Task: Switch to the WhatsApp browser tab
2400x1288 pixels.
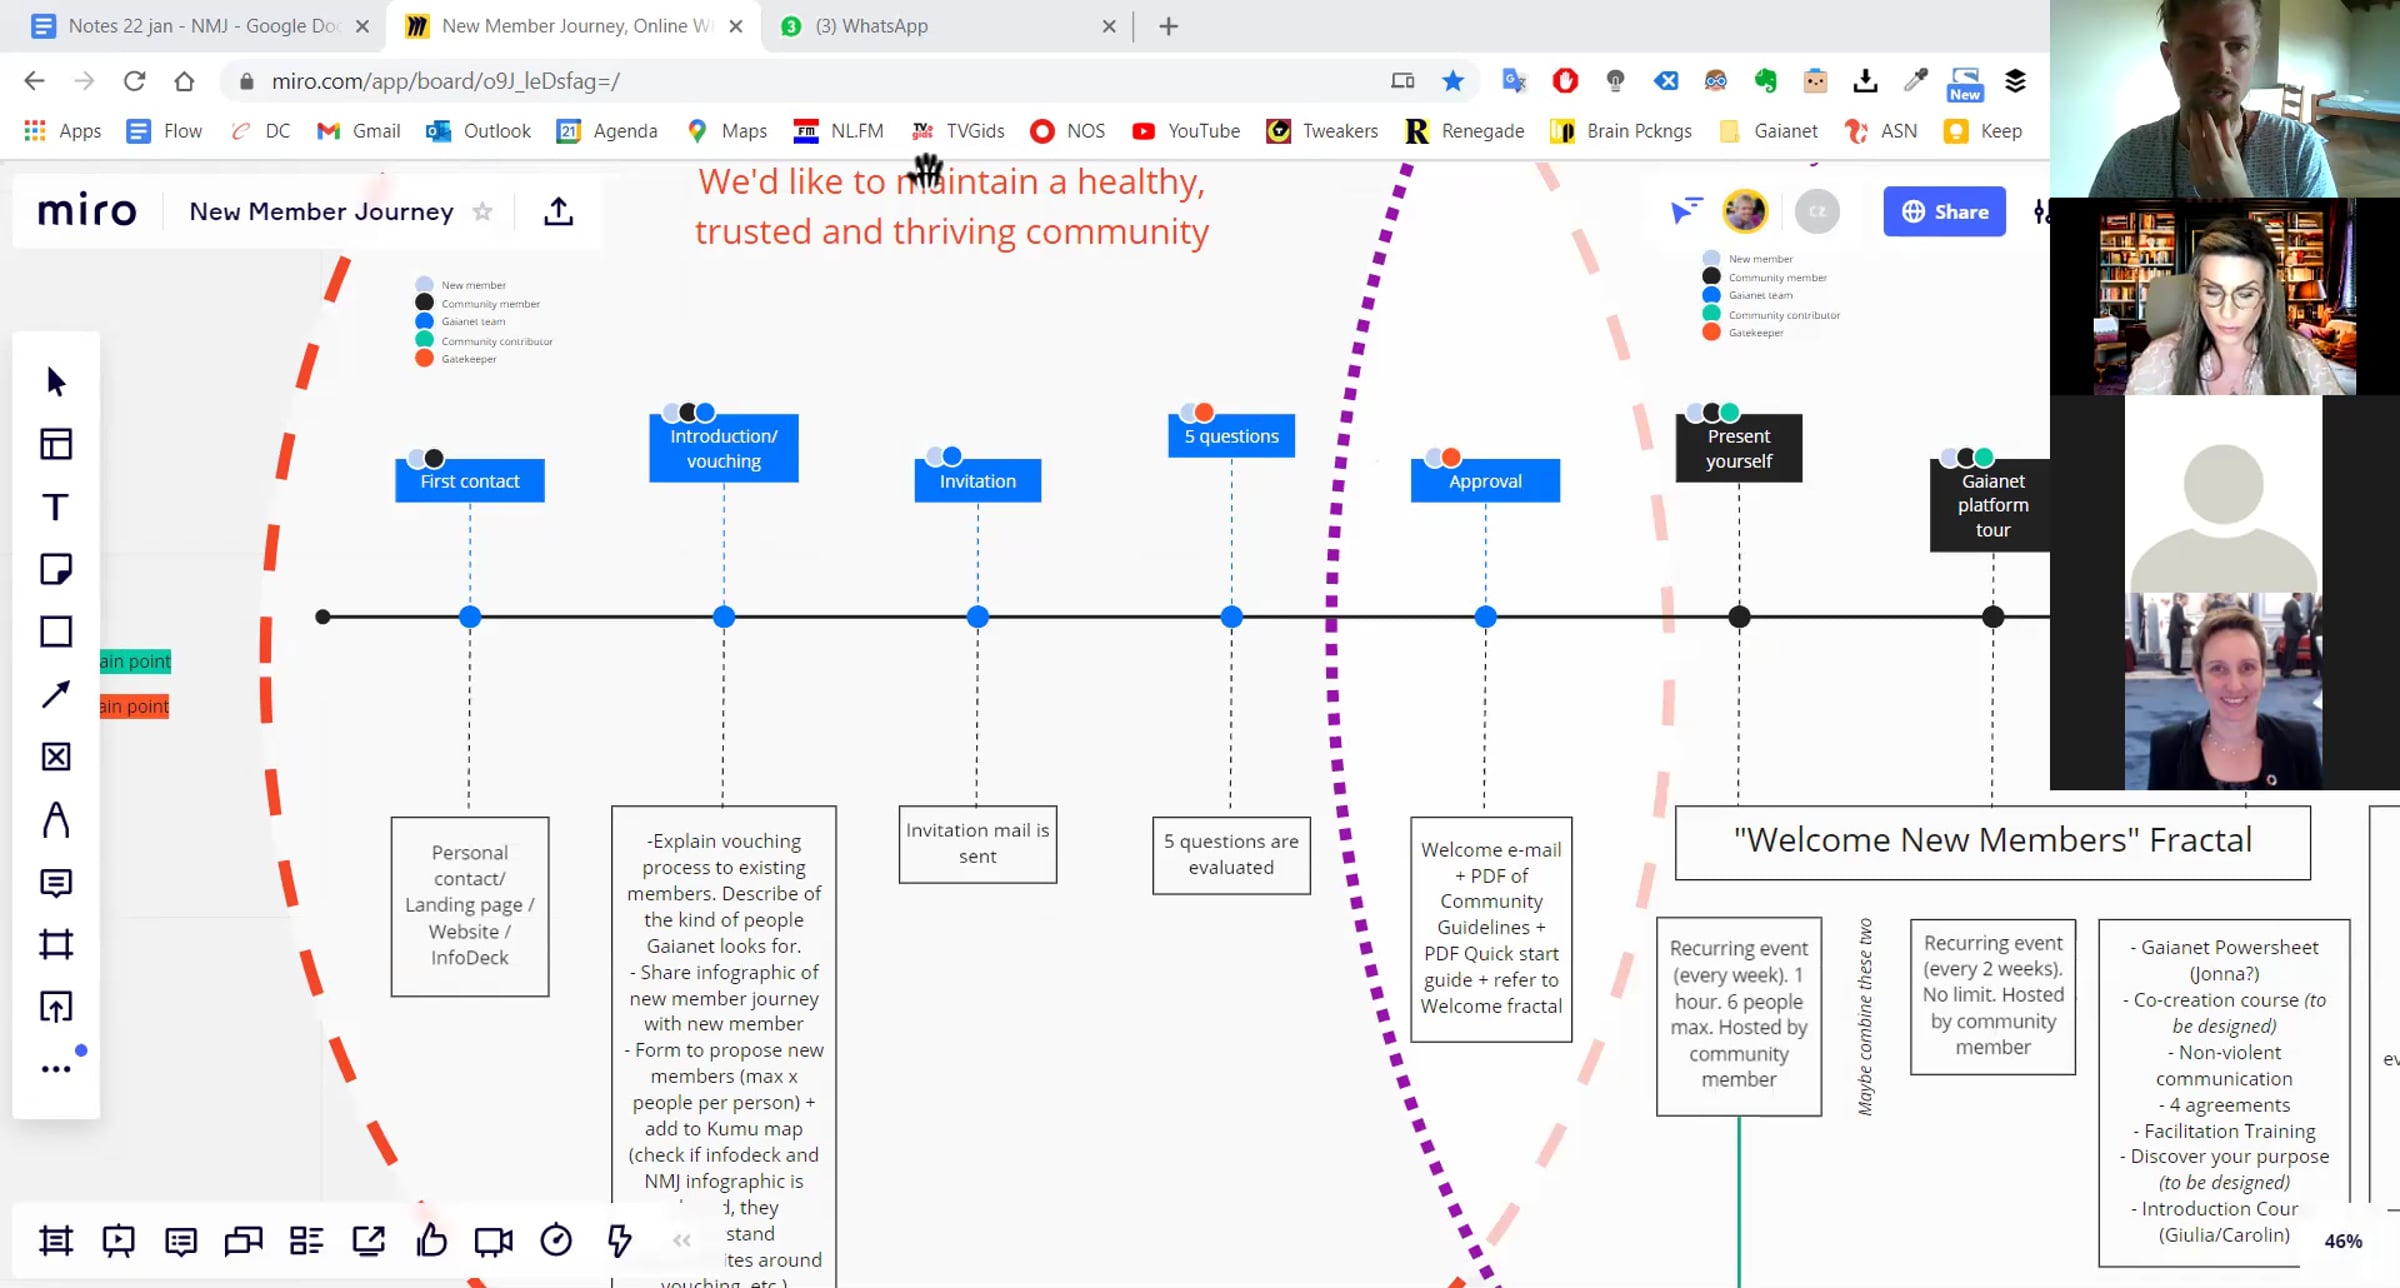Action: point(870,26)
